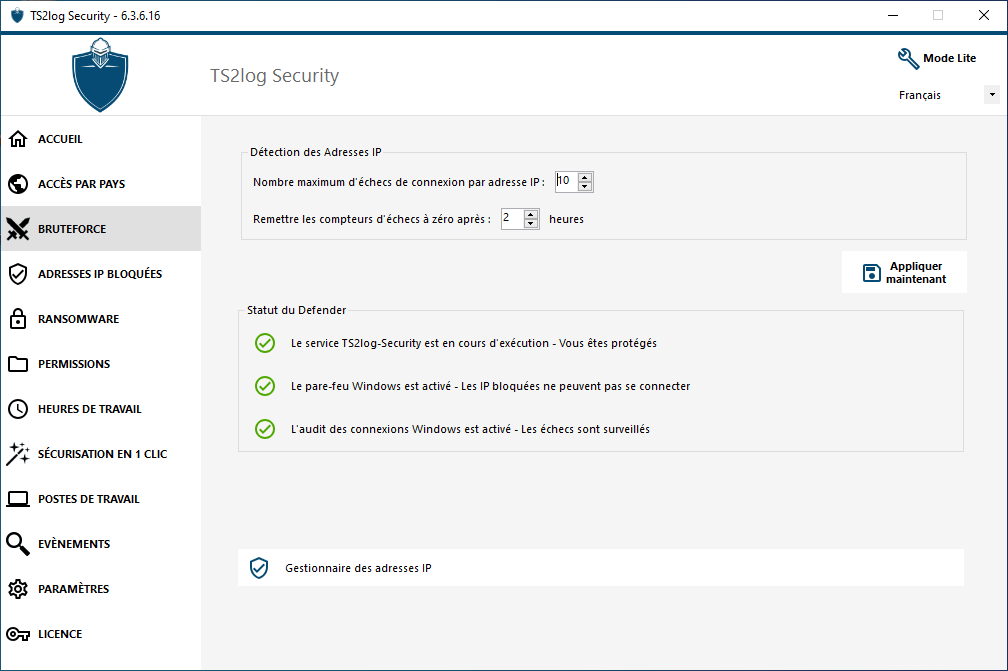This screenshot has width=1008, height=671.
Task: Click the 'Le pare-feu Windows est activé' text
Action: pyautogui.click(x=490, y=386)
